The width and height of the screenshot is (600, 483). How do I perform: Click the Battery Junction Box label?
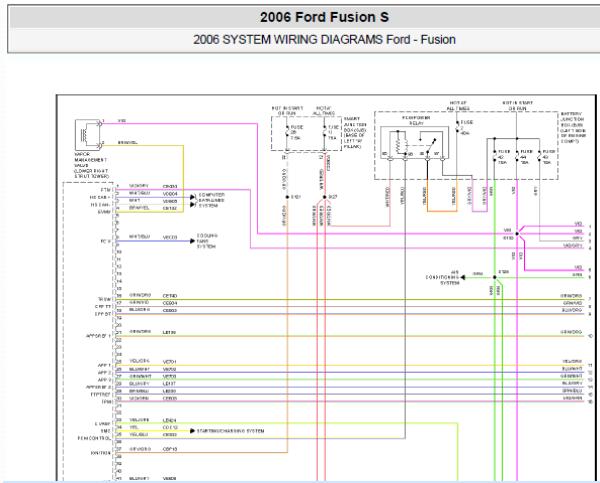(573, 128)
